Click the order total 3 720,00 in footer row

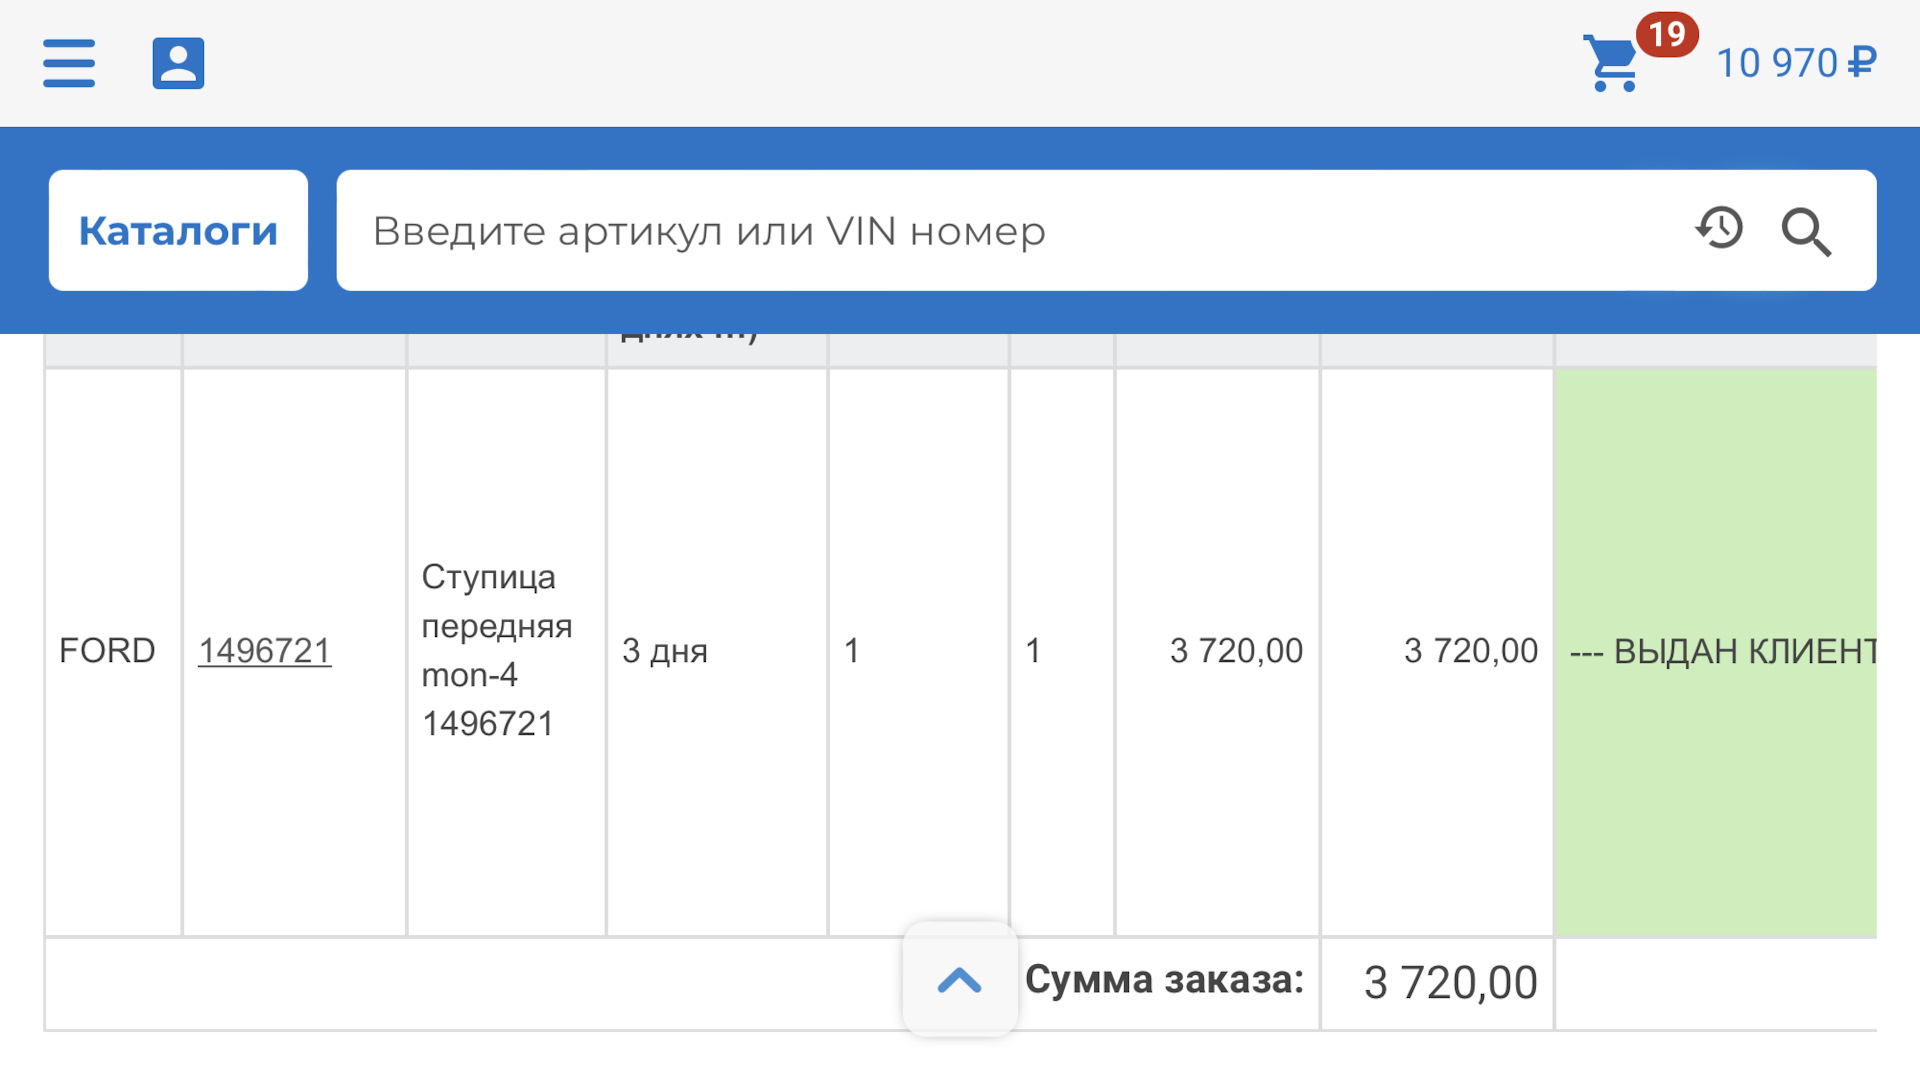1450,982
